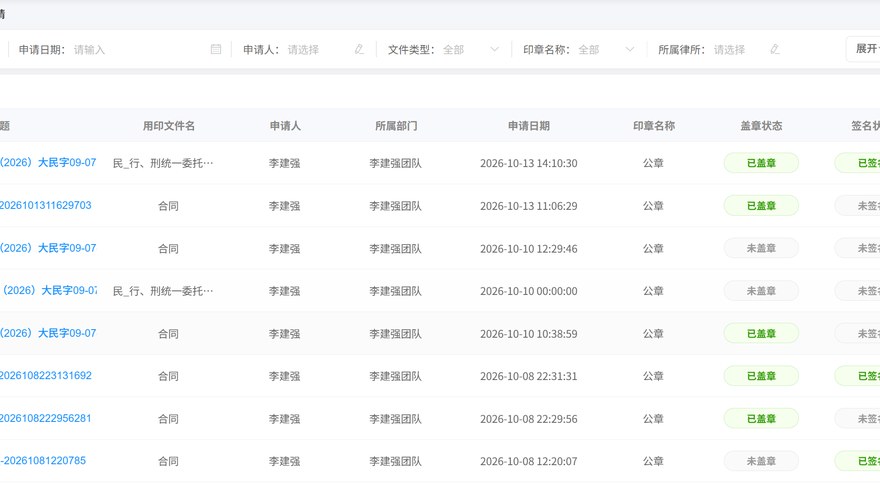This screenshot has height=489, width=880.
Task: Open the title link in the 2026-10-13 14:10:30 row
Action: click(x=48, y=163)
